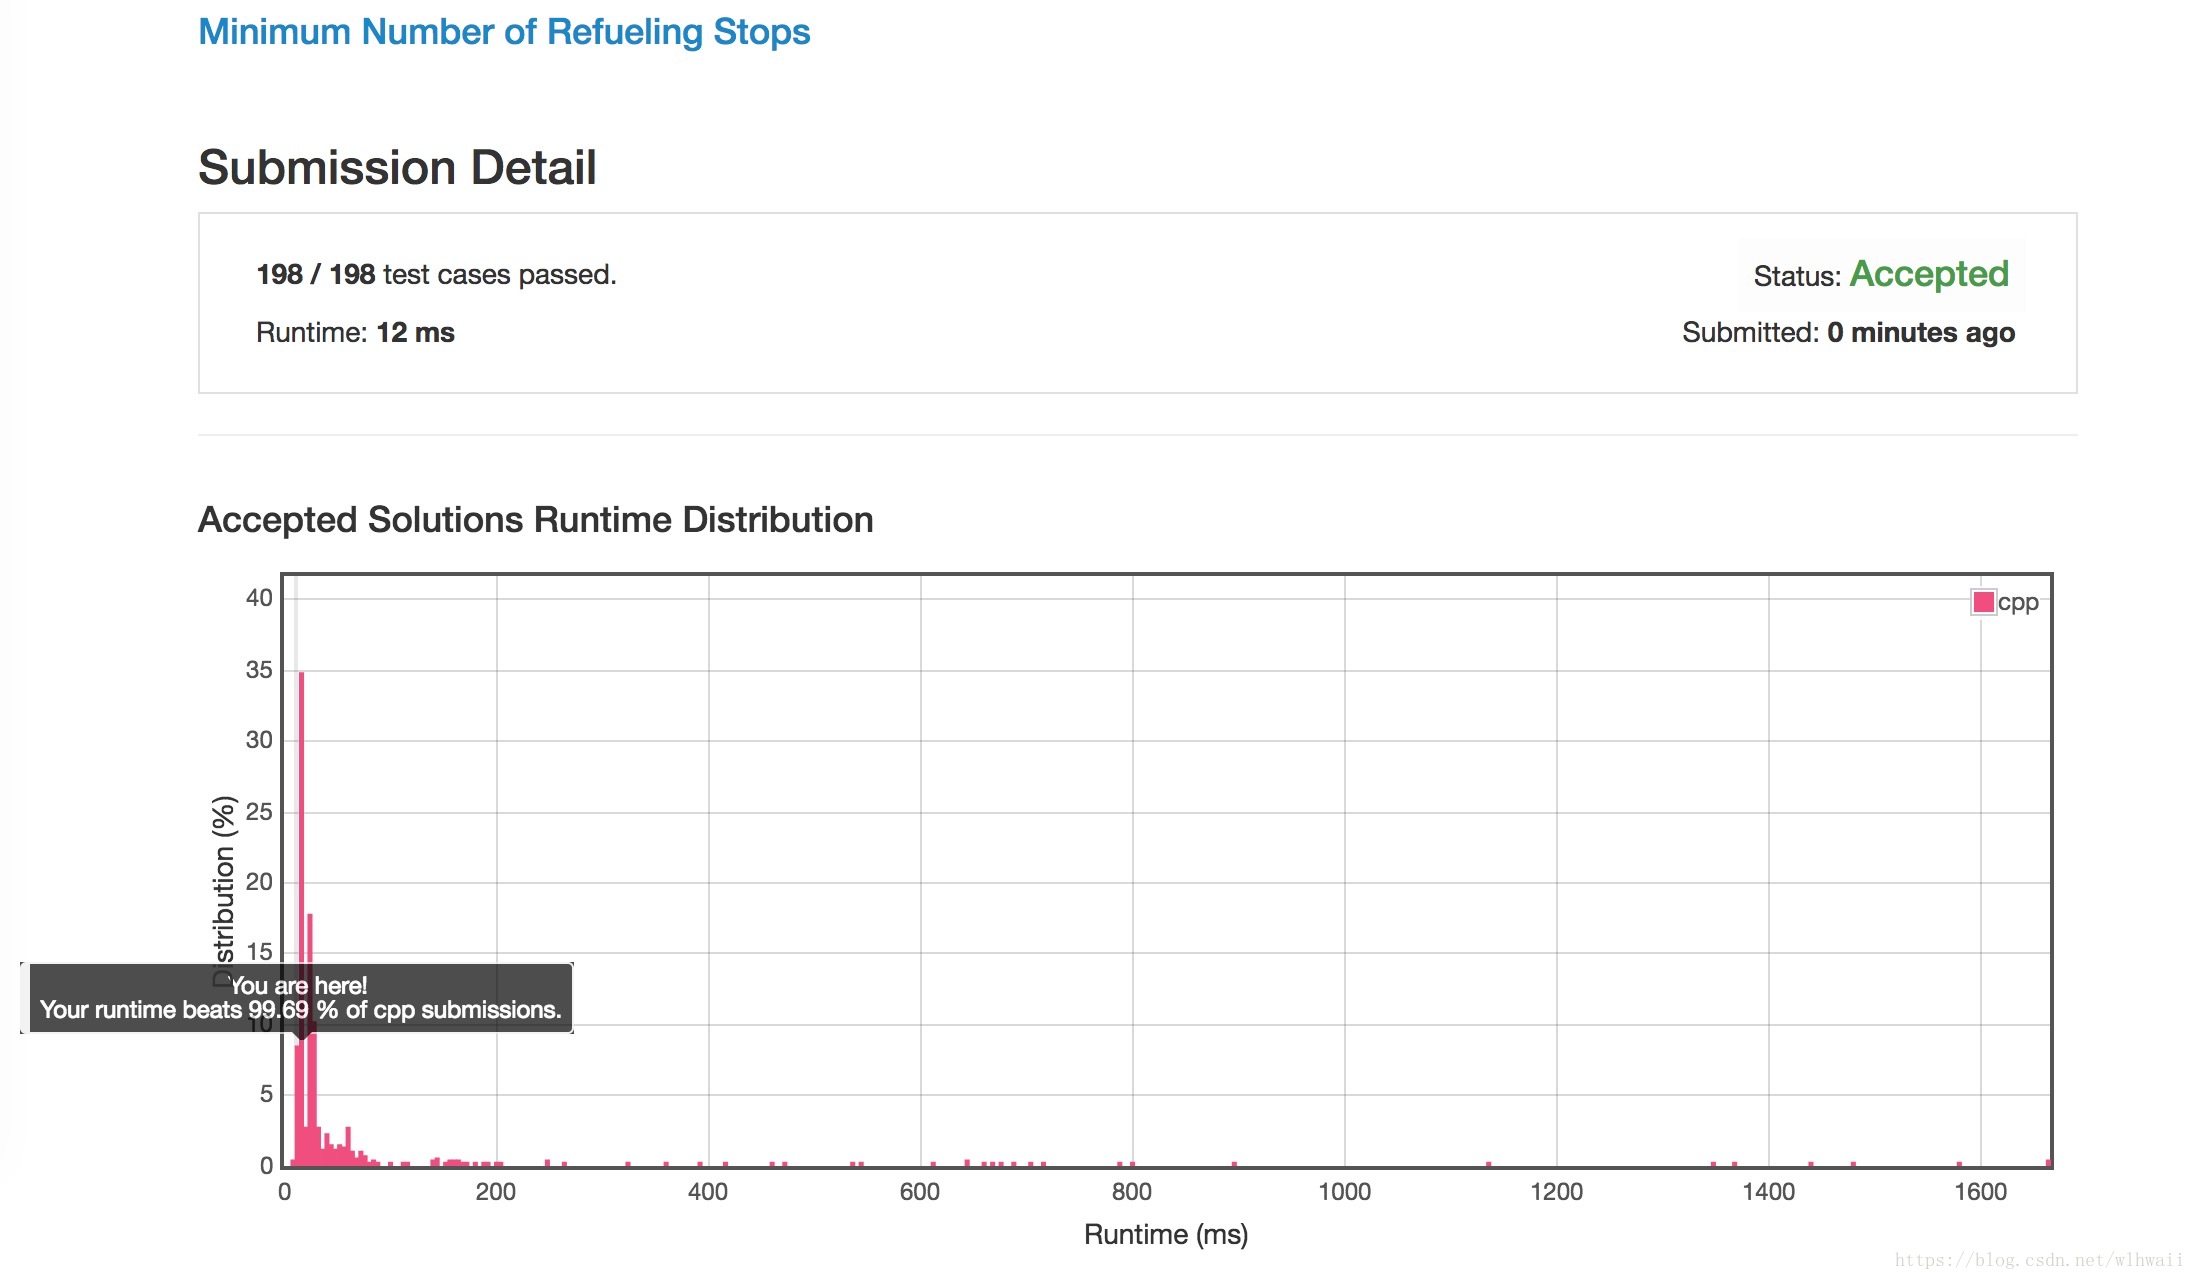Click the 40 tick label on y-axis
This screenshot has height=1280, width=2196.
click(258, 597)
